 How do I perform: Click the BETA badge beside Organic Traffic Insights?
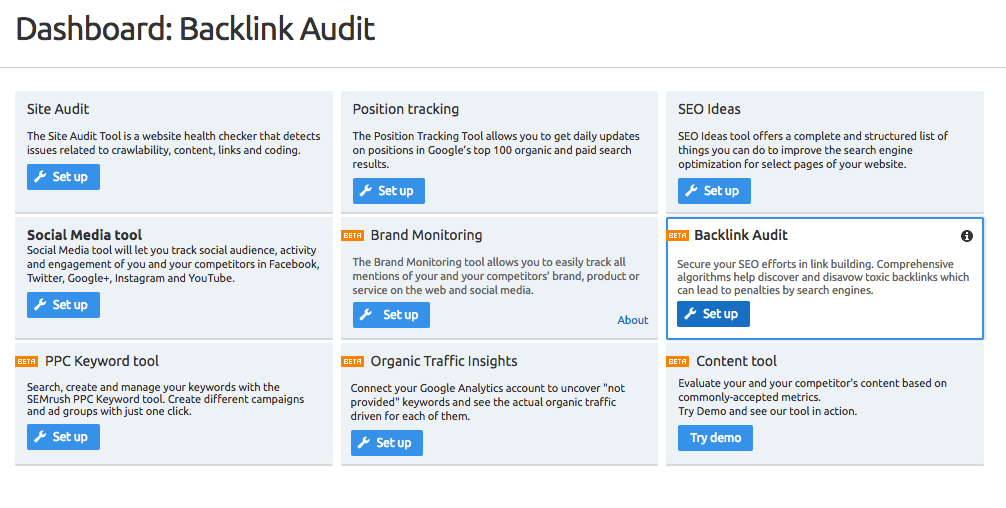click(353, 362)
